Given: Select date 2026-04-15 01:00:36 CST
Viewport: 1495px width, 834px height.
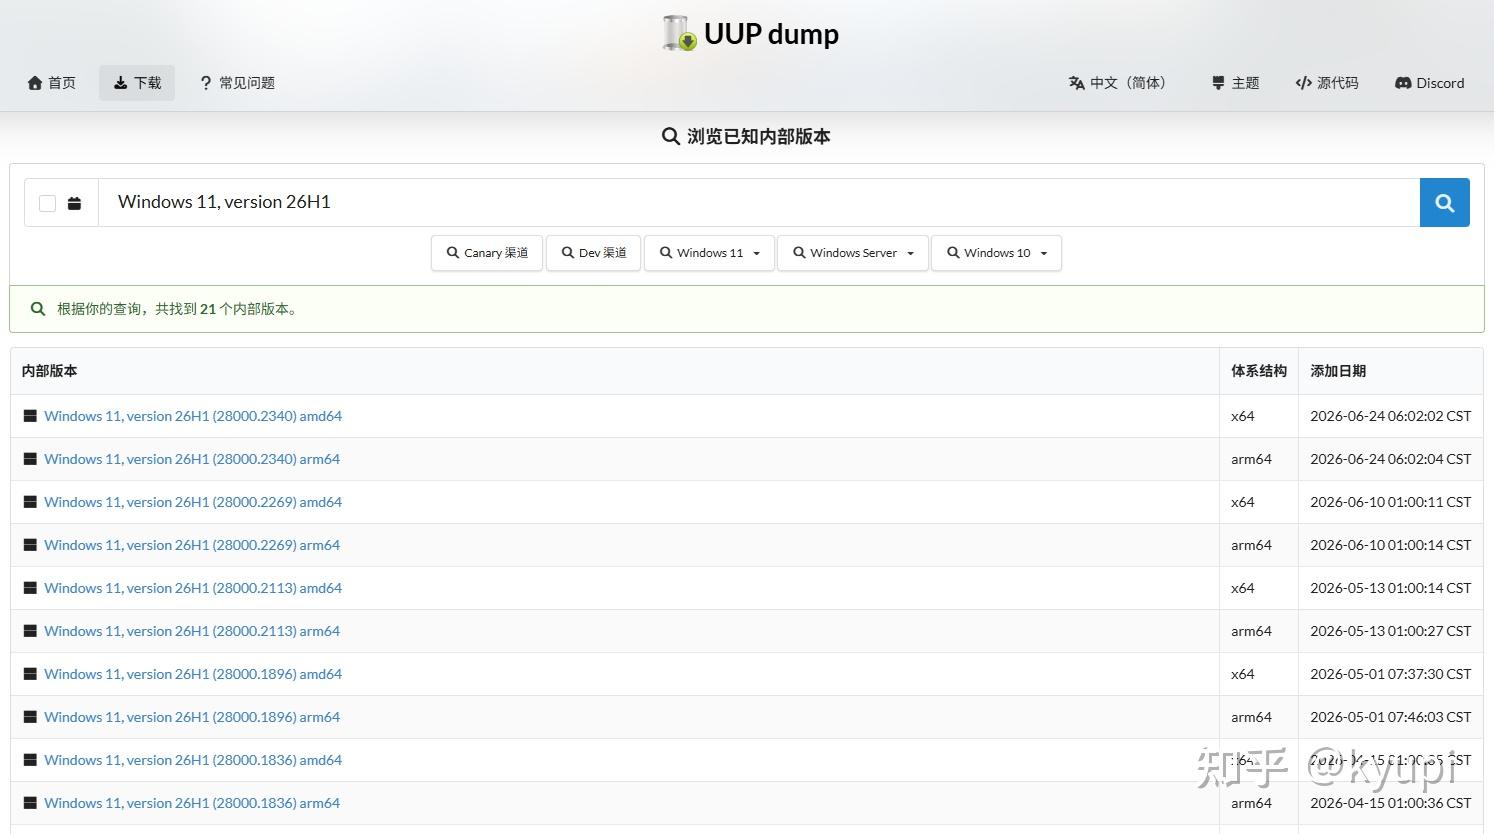Looking at the screenshot, I should click(x=1391, y=803).
